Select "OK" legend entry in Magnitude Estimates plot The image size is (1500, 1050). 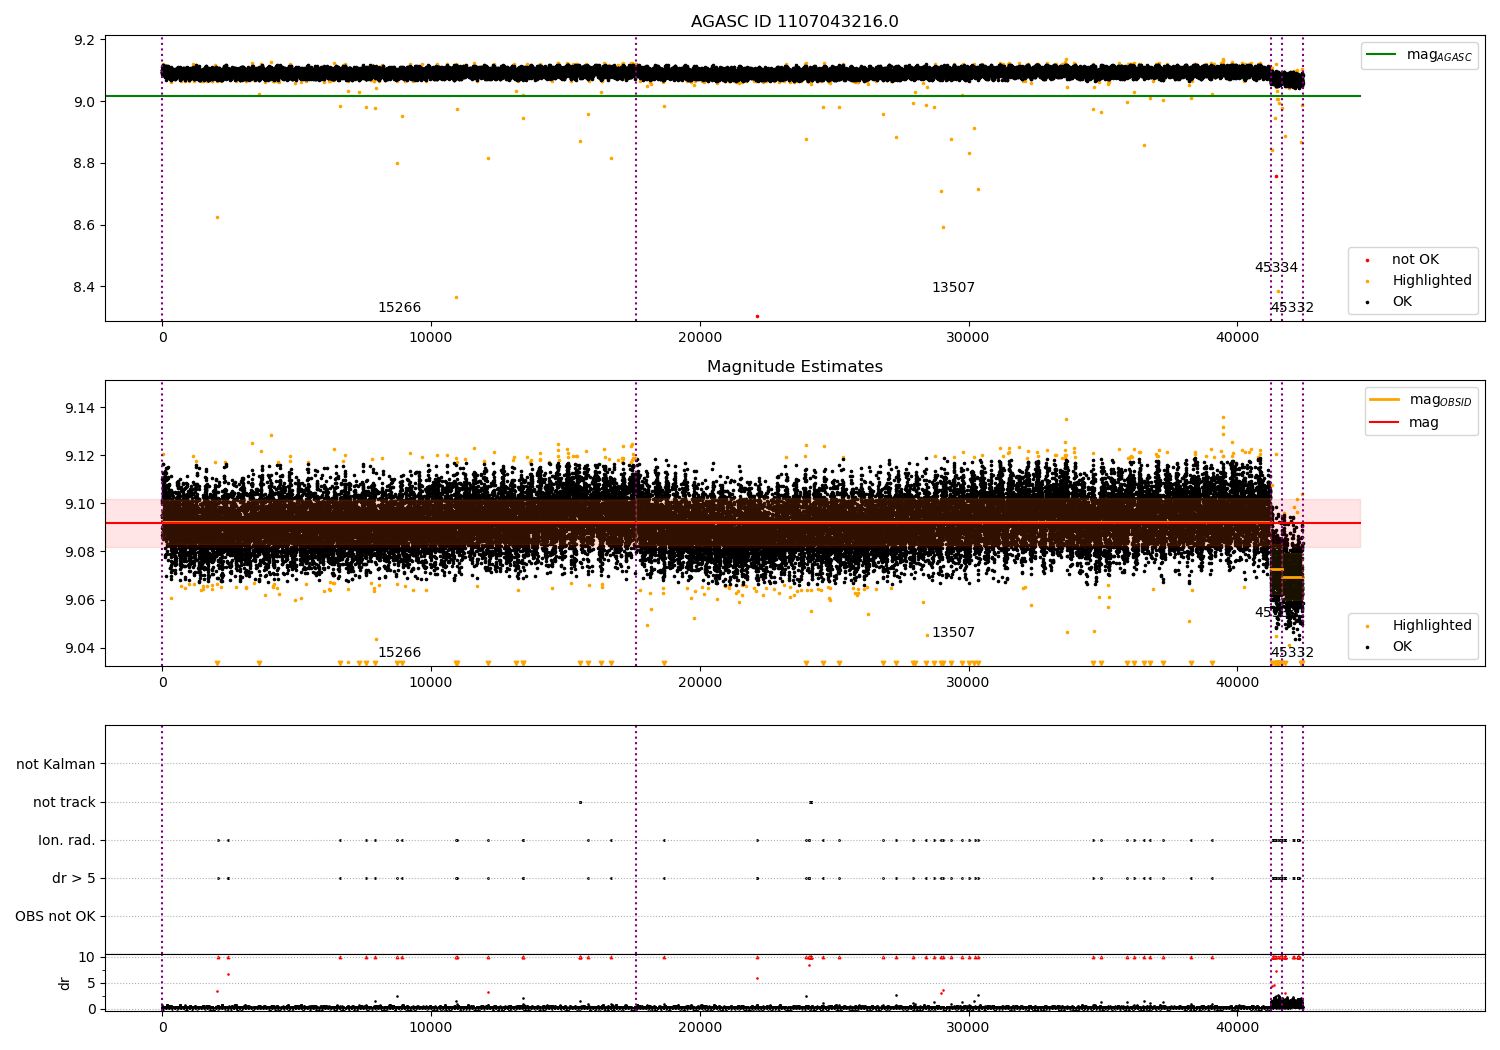click(1402, 647)
